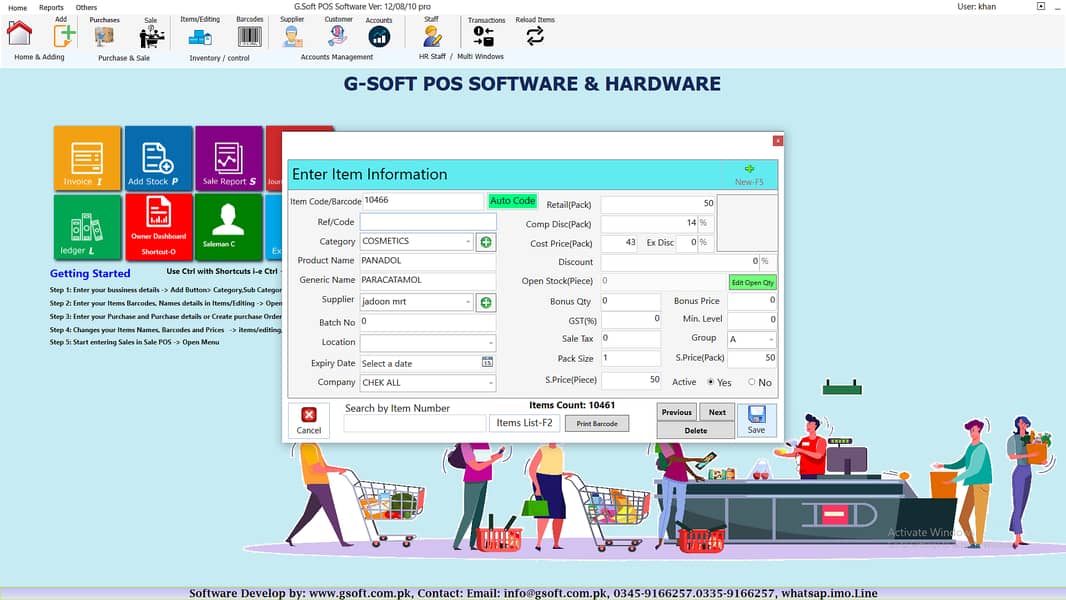Click the Sale Tax field
The image size is (1066, 600).
[x=630, y=338]
